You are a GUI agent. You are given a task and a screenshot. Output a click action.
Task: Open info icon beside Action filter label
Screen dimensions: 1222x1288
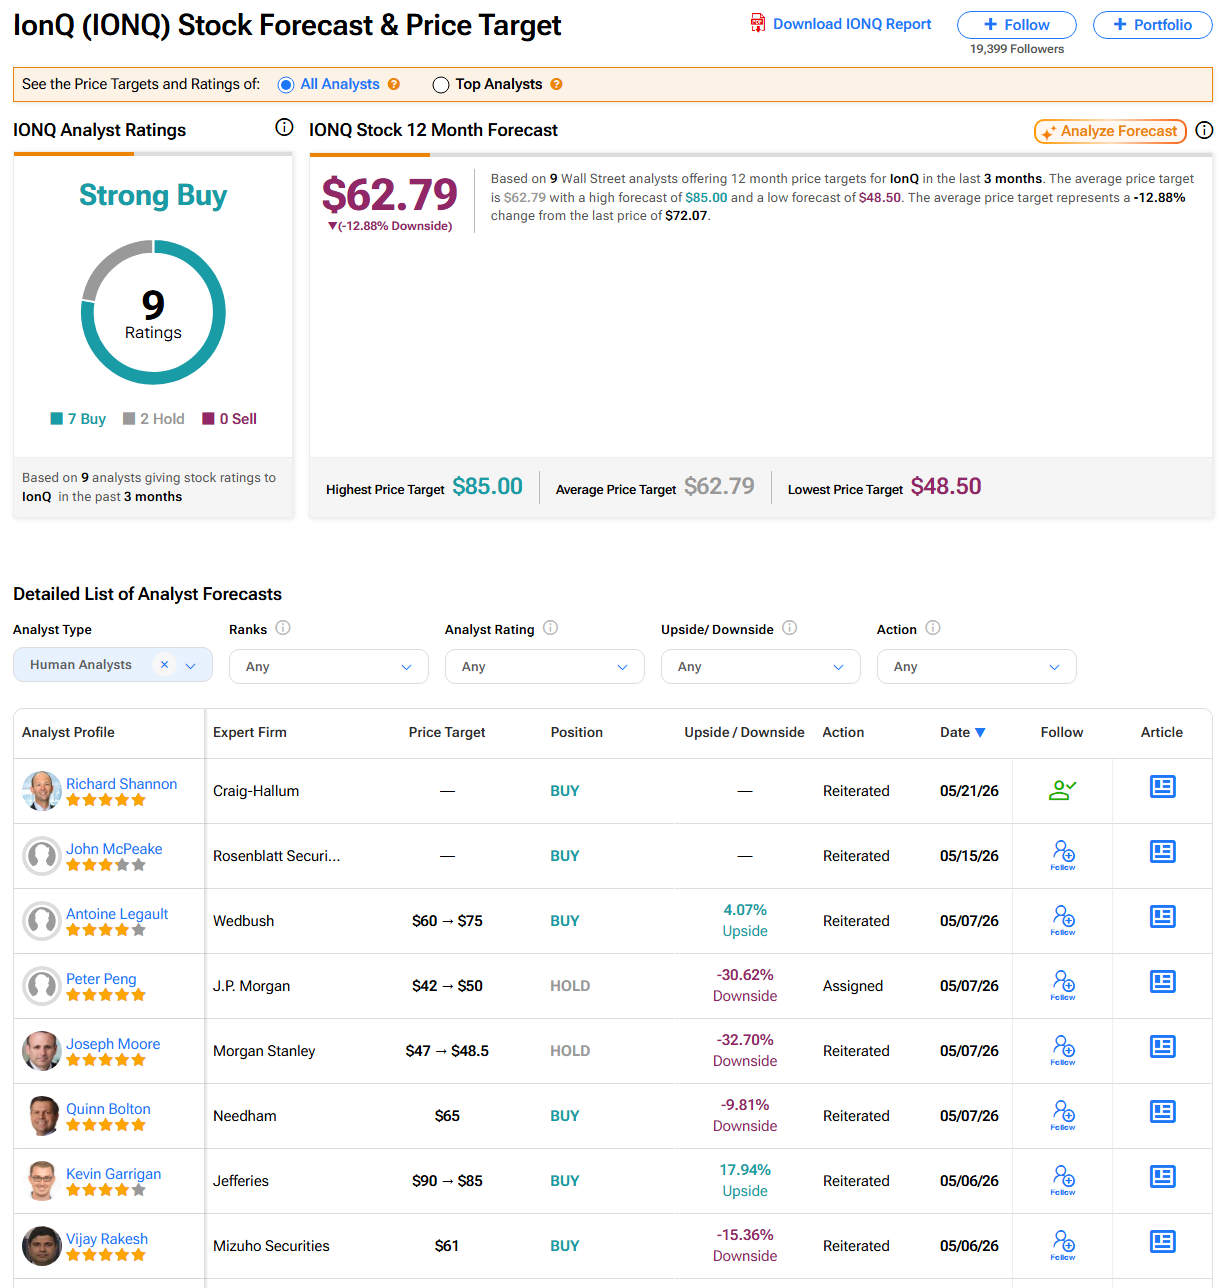933,628
